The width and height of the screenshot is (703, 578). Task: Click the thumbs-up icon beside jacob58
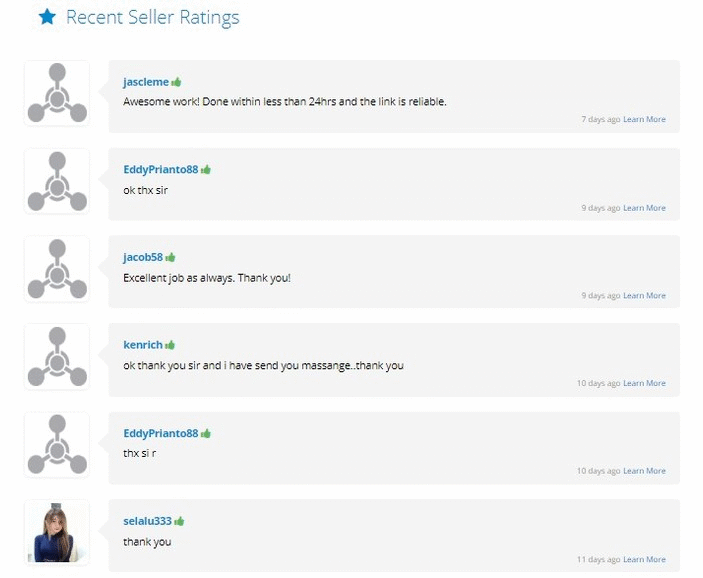[170, 257]
